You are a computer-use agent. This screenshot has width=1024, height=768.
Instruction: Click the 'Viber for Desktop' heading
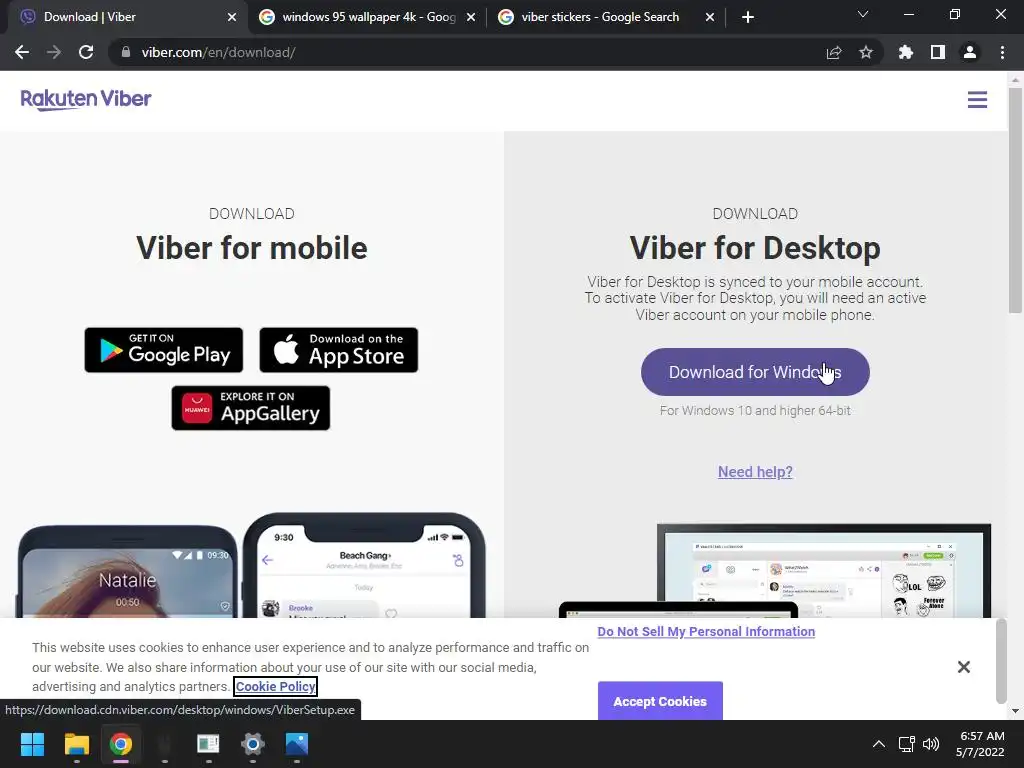click(x=755, y=248)
